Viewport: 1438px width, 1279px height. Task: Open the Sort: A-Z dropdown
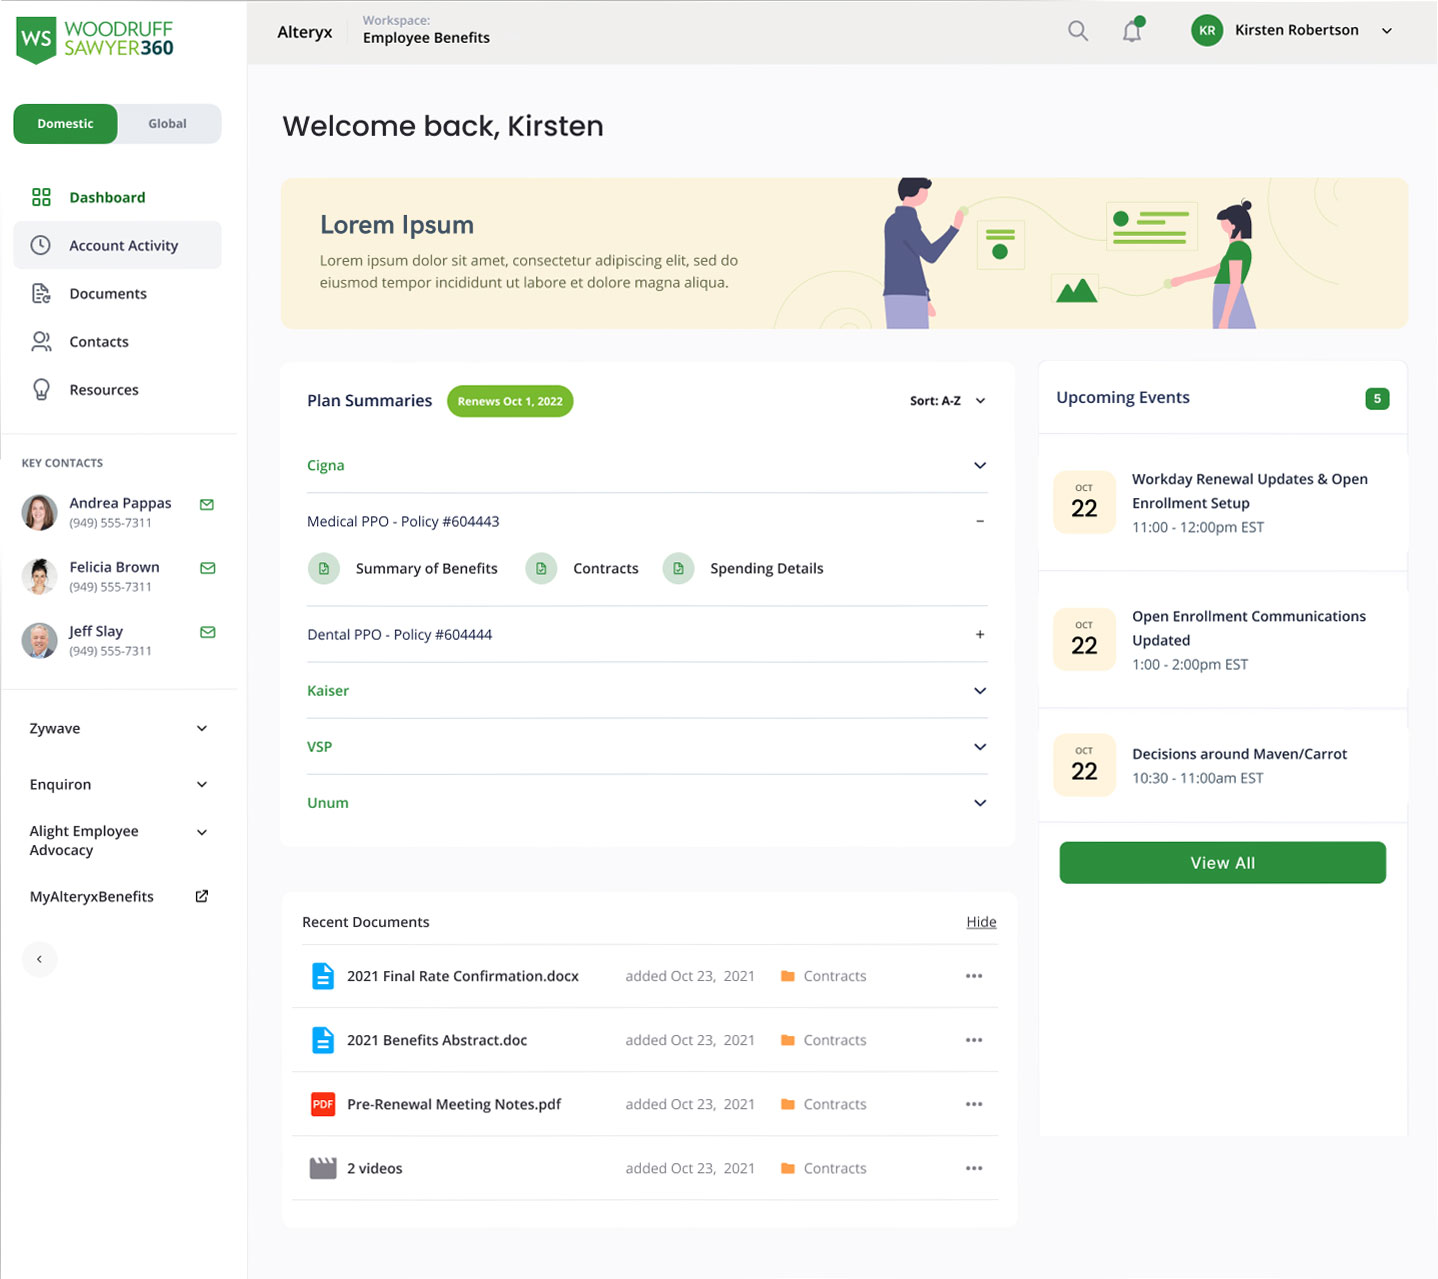point(946,401)
